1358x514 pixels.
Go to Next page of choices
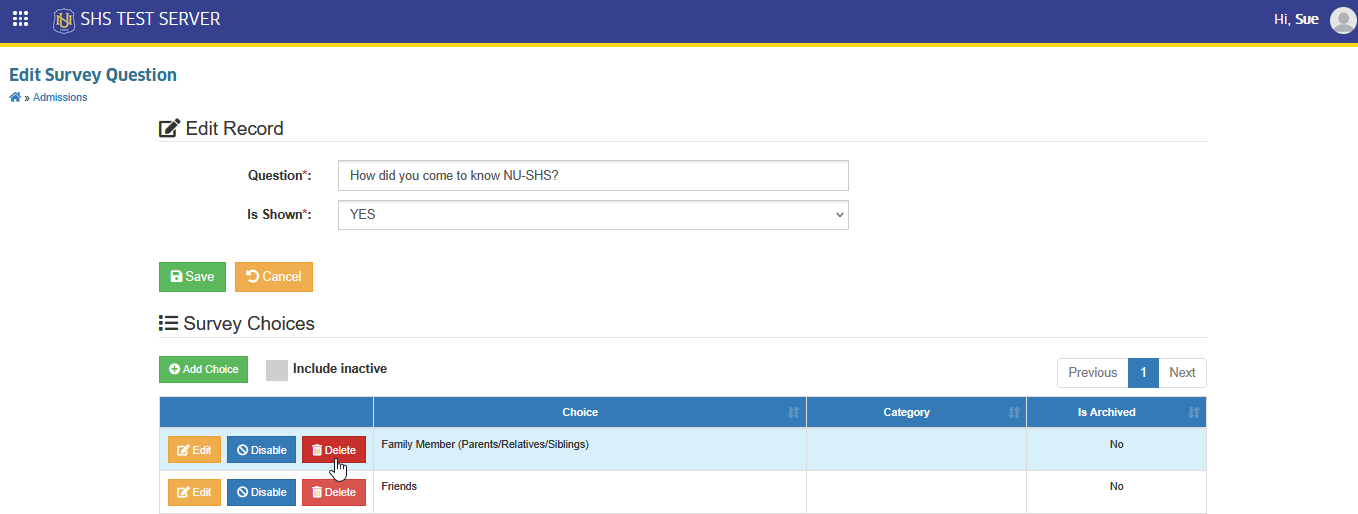(1182, 372)
